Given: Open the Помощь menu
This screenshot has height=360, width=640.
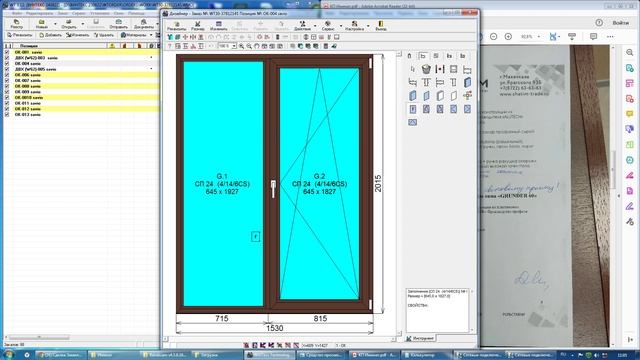Looking at the screenshot, I should [x=136, y=13].
